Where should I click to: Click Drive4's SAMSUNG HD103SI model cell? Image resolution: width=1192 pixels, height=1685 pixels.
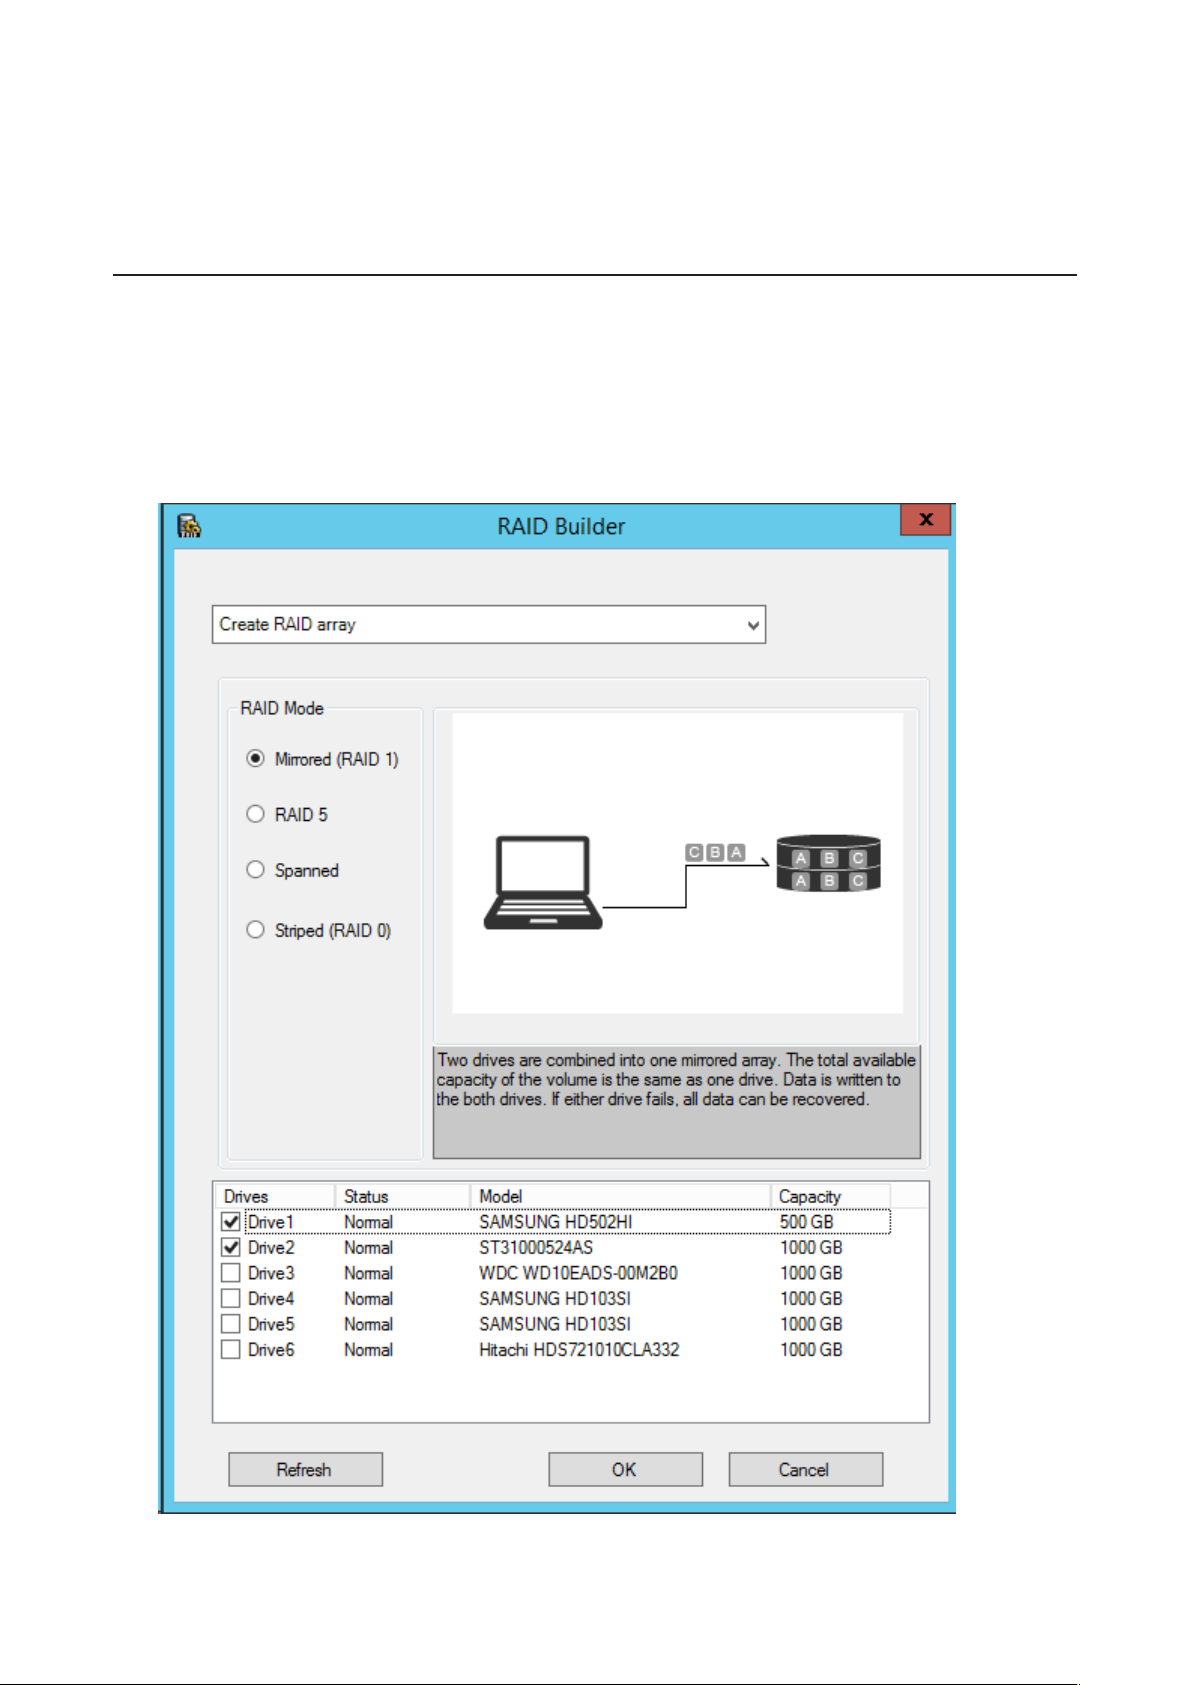click(555, 1298)
